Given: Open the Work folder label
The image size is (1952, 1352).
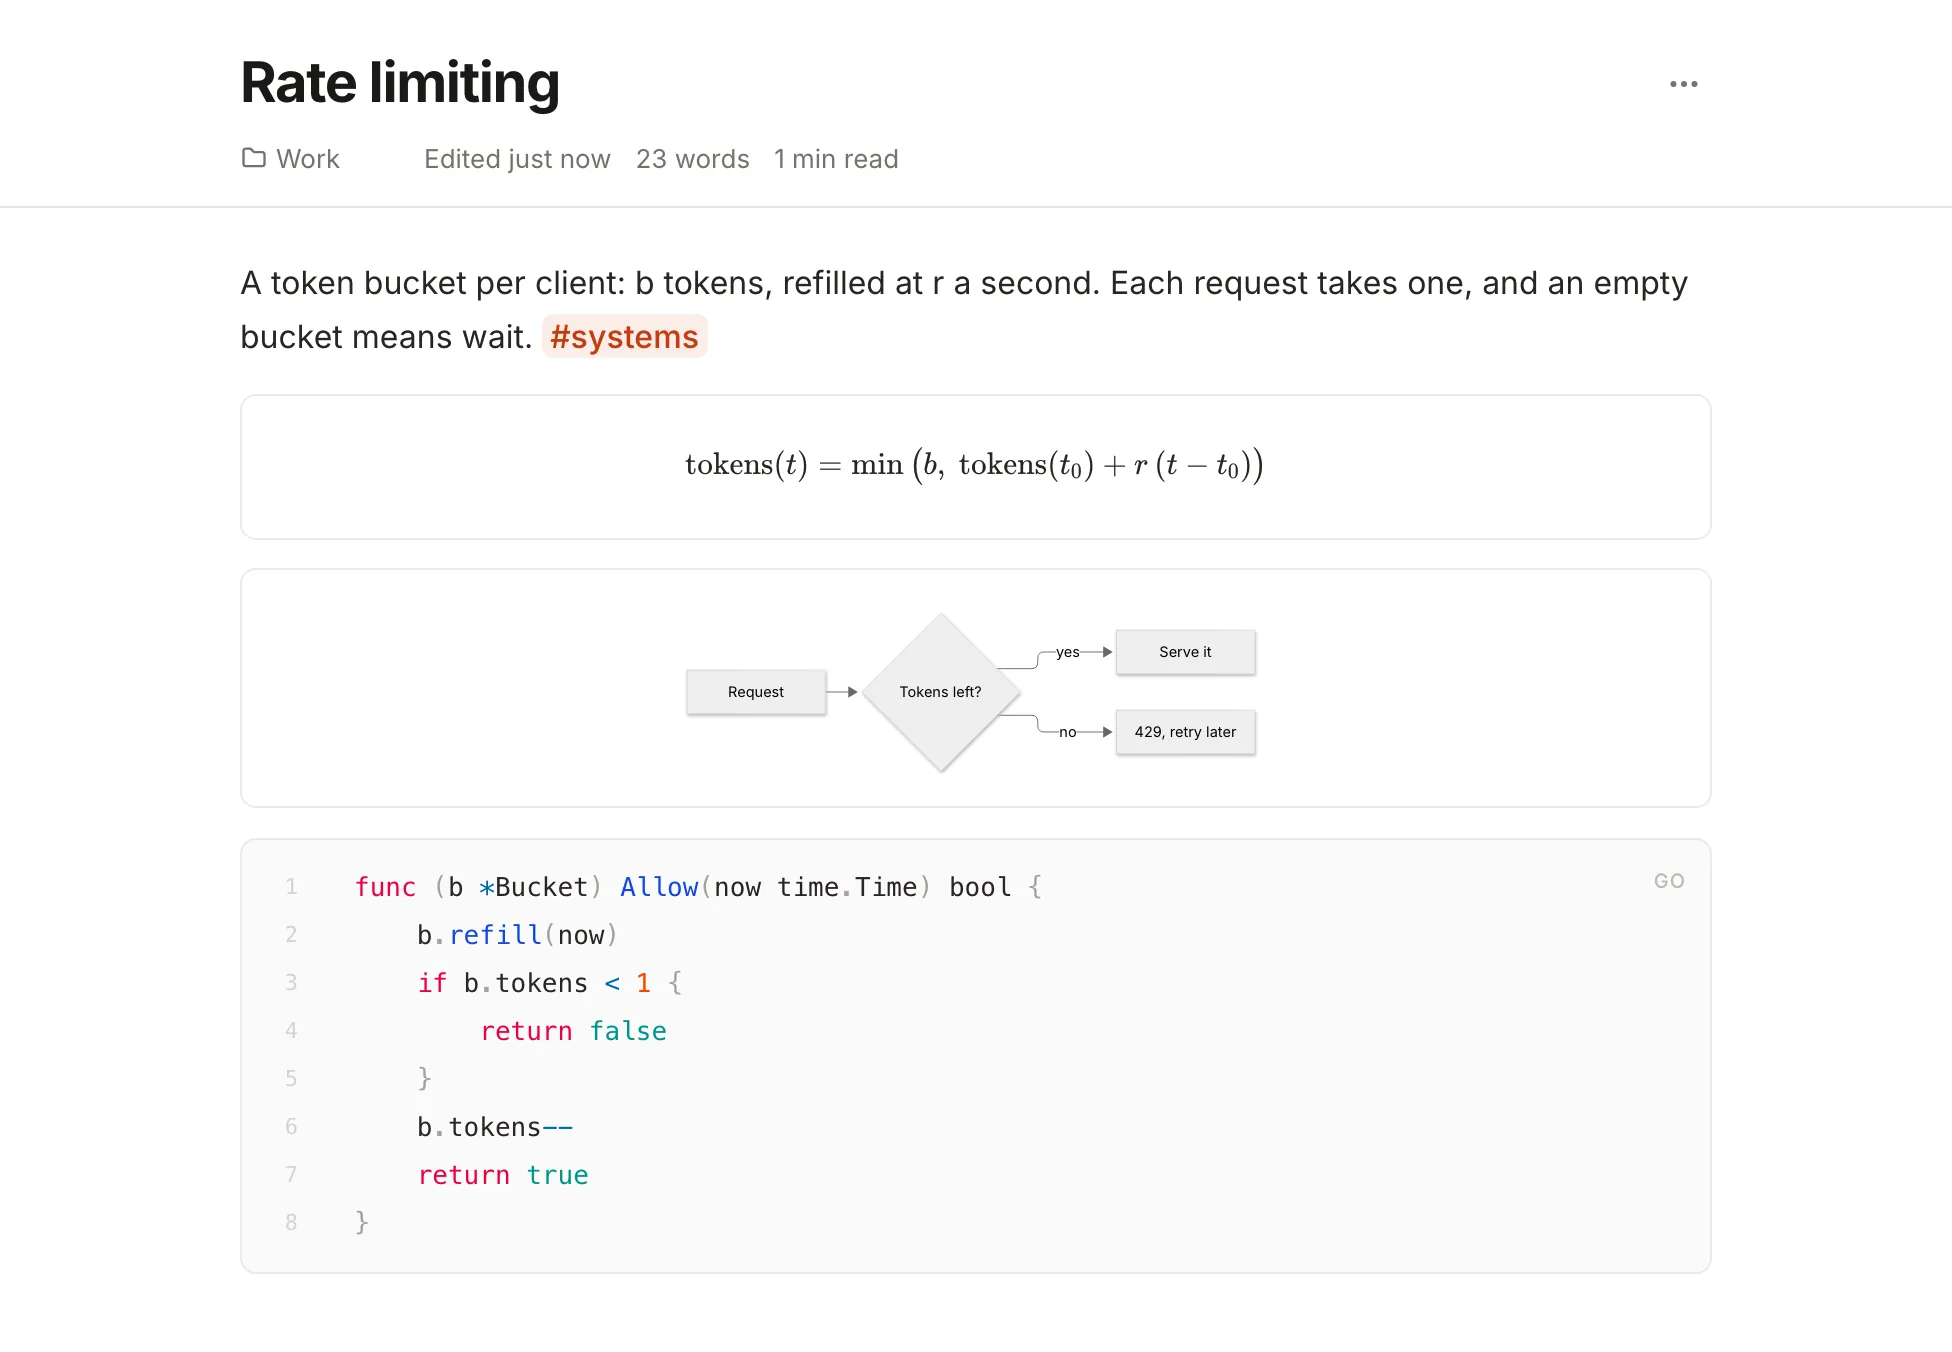Looking at the screenshot, I should click(x=308, y=159).
